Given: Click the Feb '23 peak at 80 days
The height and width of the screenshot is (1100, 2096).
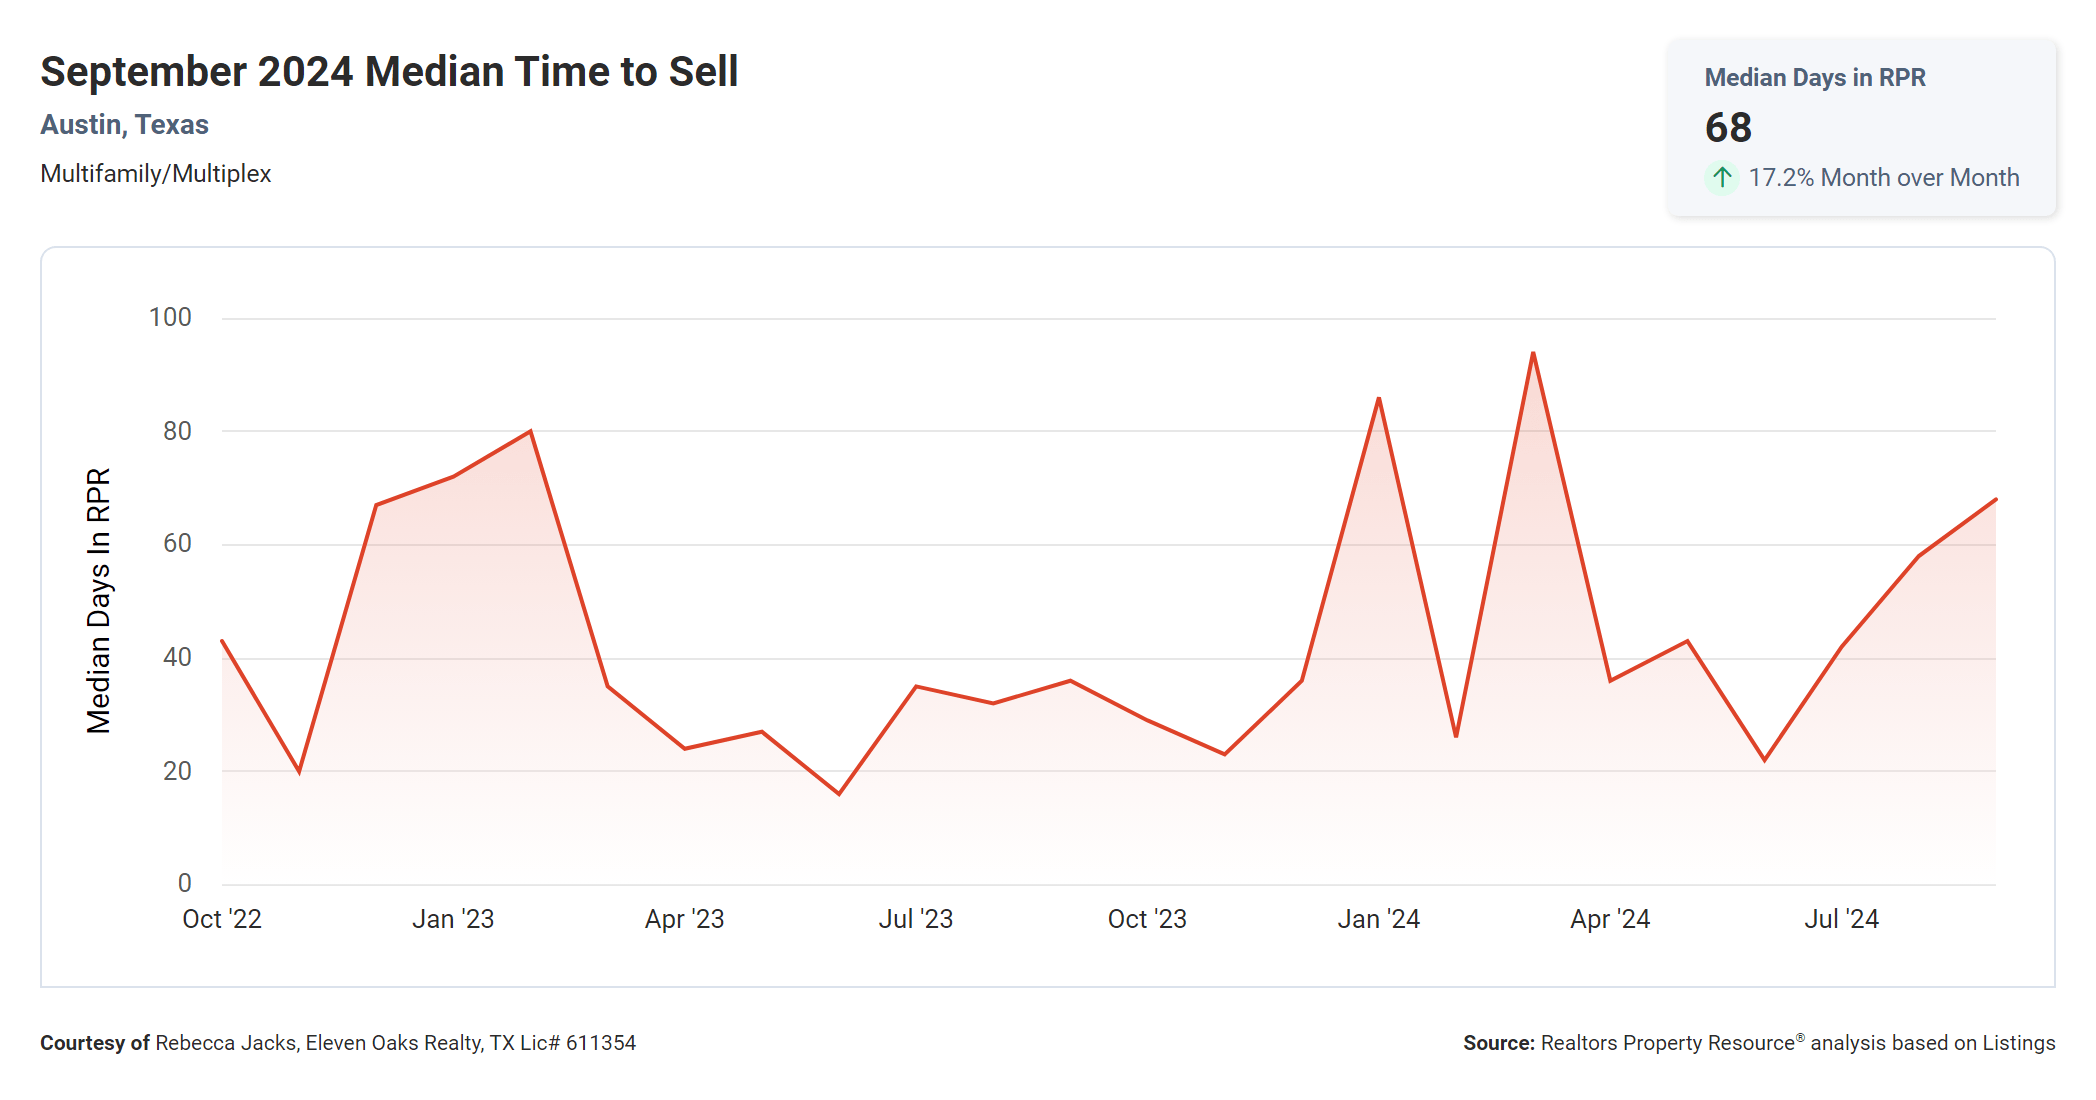Looking at the screenshot, I should pos(530,431).
